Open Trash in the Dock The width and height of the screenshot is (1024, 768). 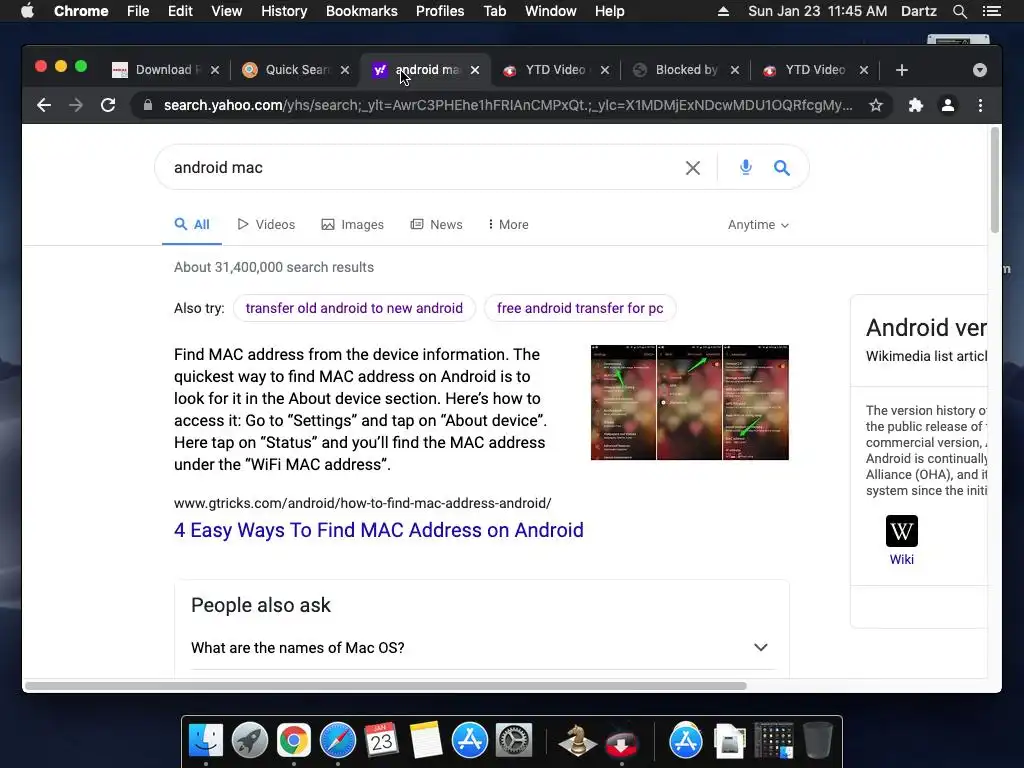pyautogui.click(x=818, y=741)
